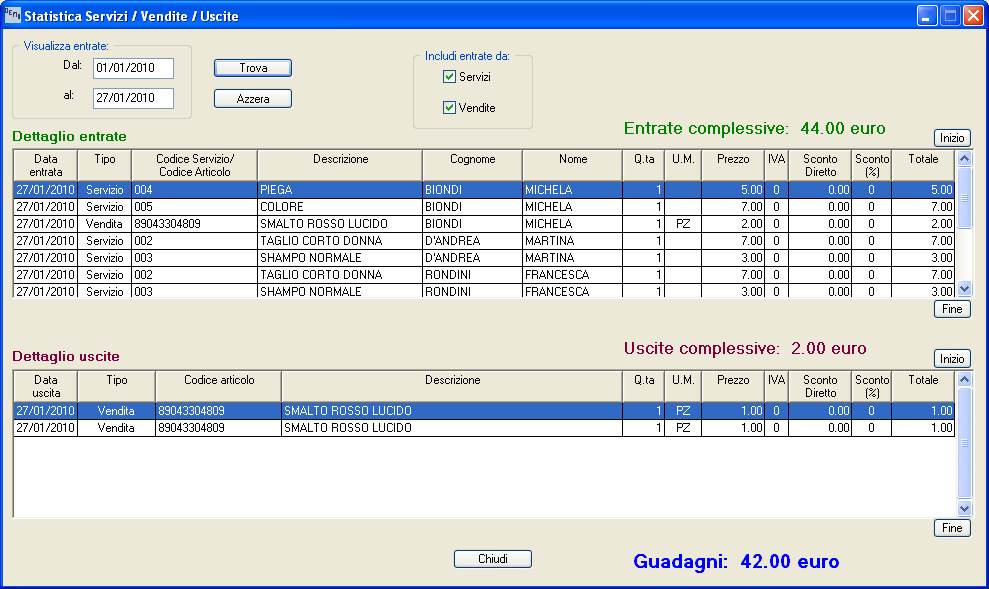Click the uscite table scroll down arrow
This screenshot has height=589, width=989.
[964, 508]
